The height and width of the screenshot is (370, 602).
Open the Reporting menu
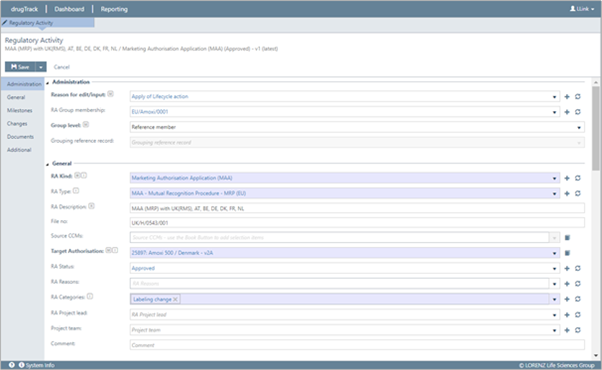(114, 9)
